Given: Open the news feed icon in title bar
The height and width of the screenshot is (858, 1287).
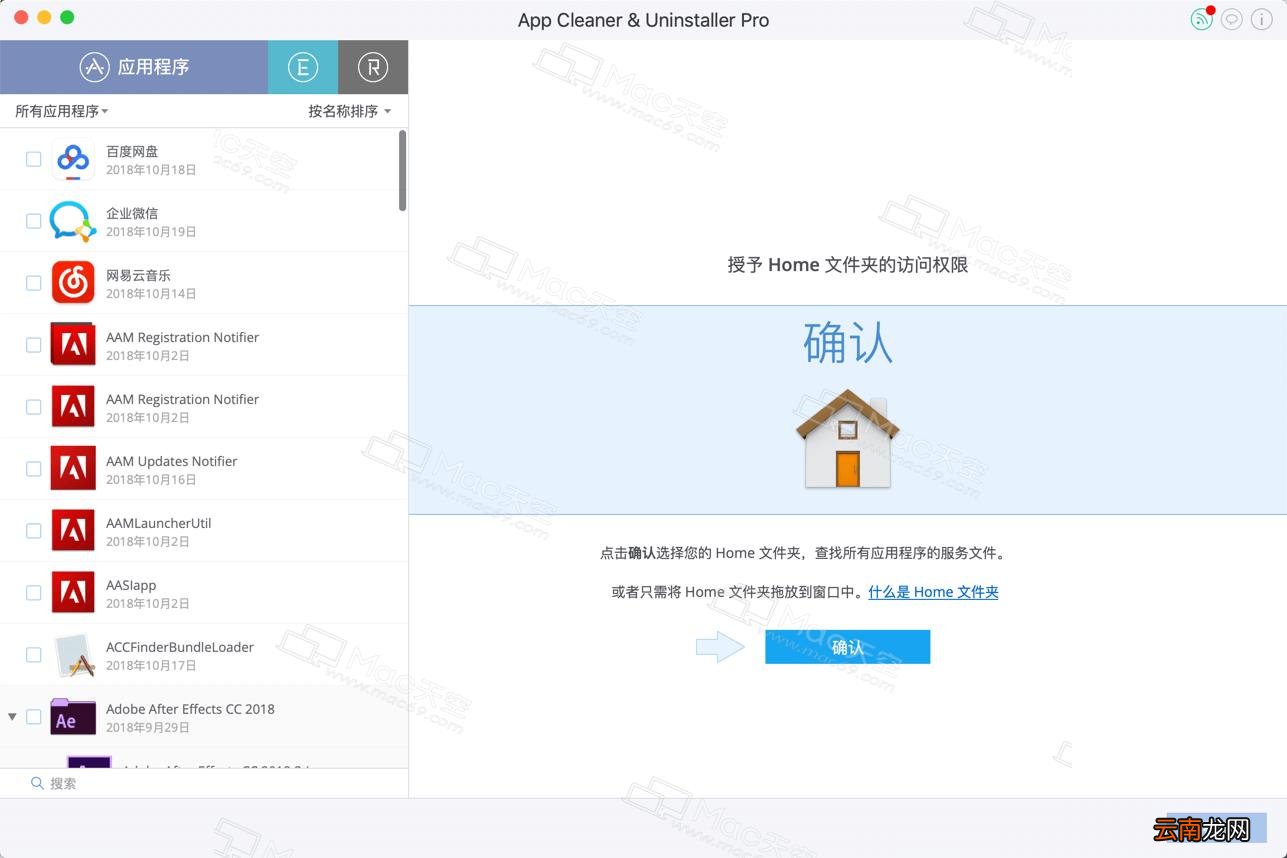Looking at the screenshot, I should click(1201, 19).
